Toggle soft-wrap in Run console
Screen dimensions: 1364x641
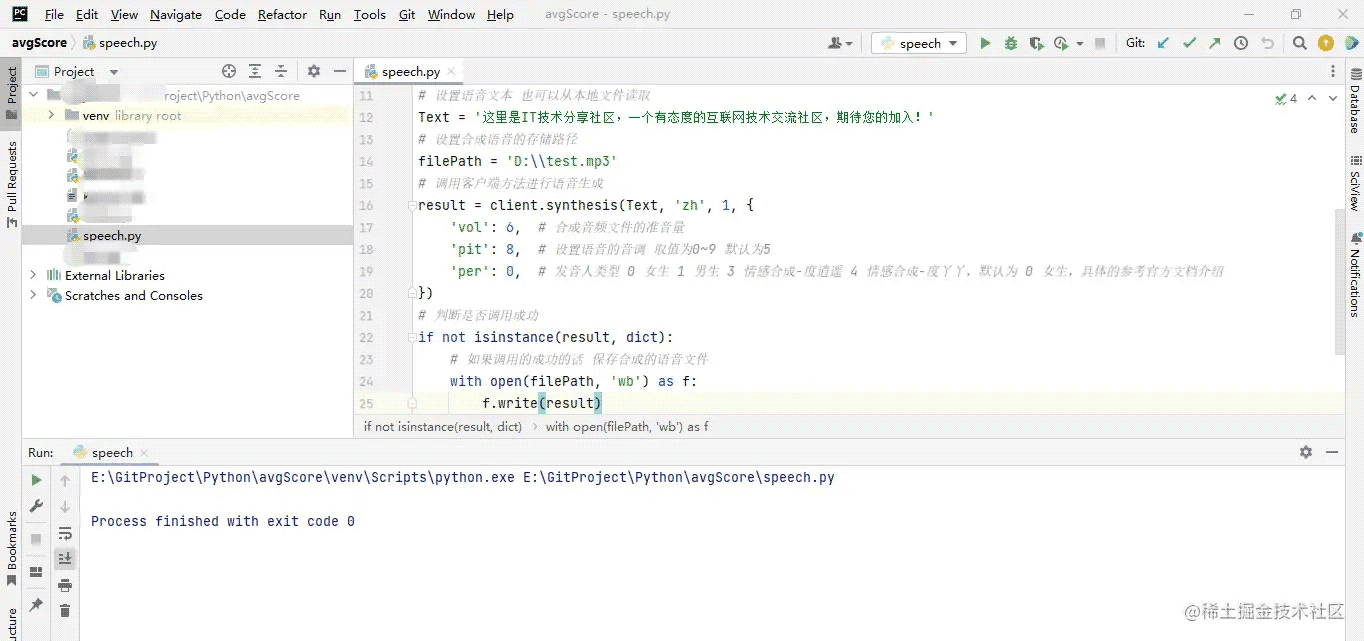pyautogui.click(x=65, y=533)
